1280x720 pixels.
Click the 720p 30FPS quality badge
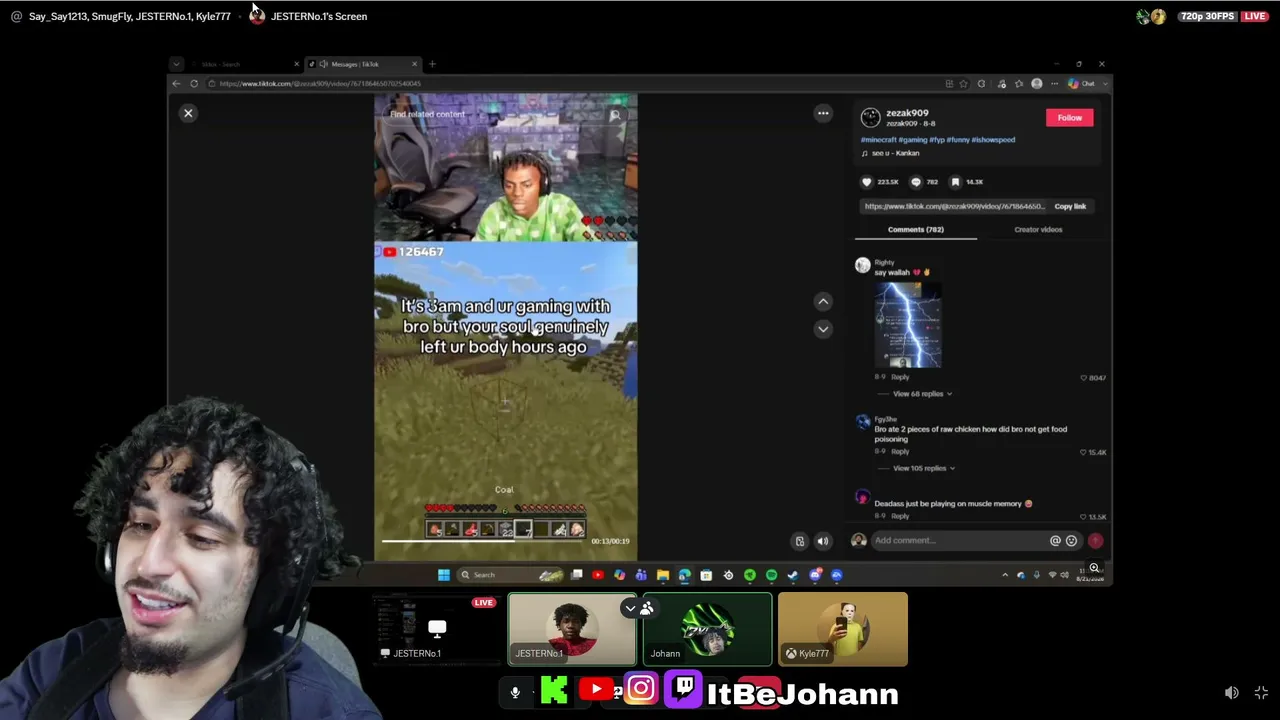[1208, 16]
